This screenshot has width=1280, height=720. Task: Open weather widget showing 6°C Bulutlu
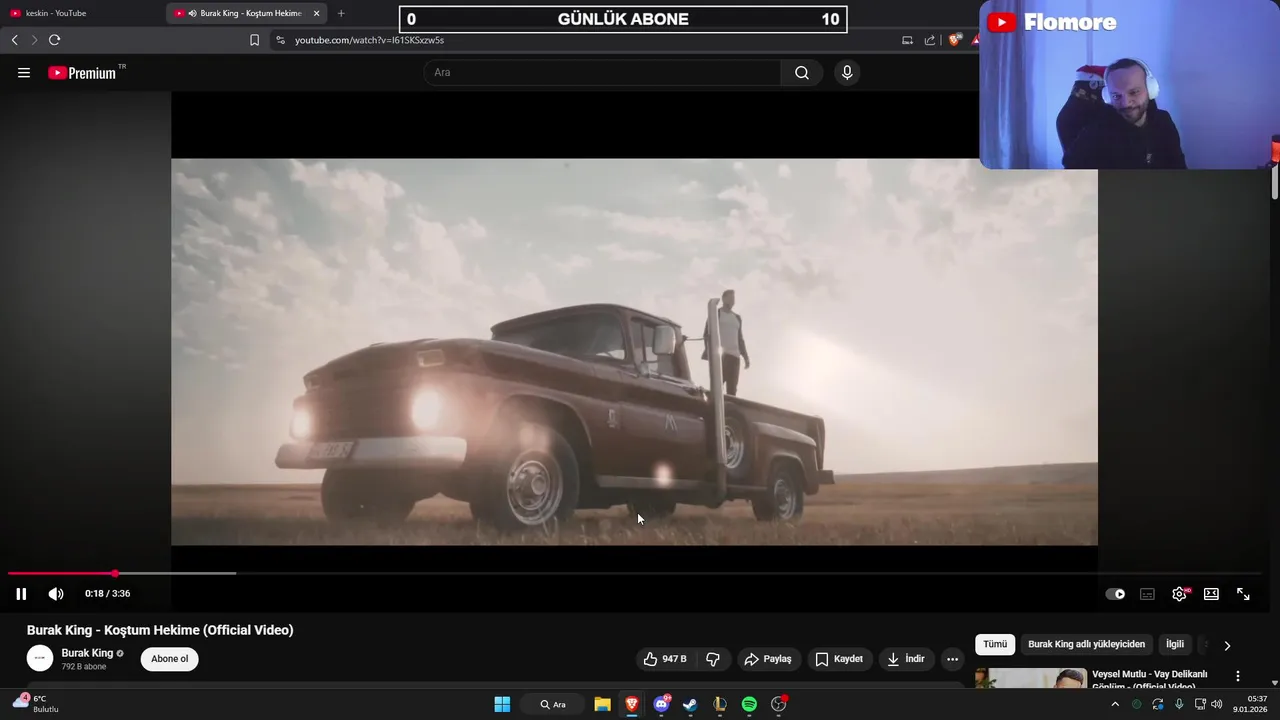coord(36,704)
